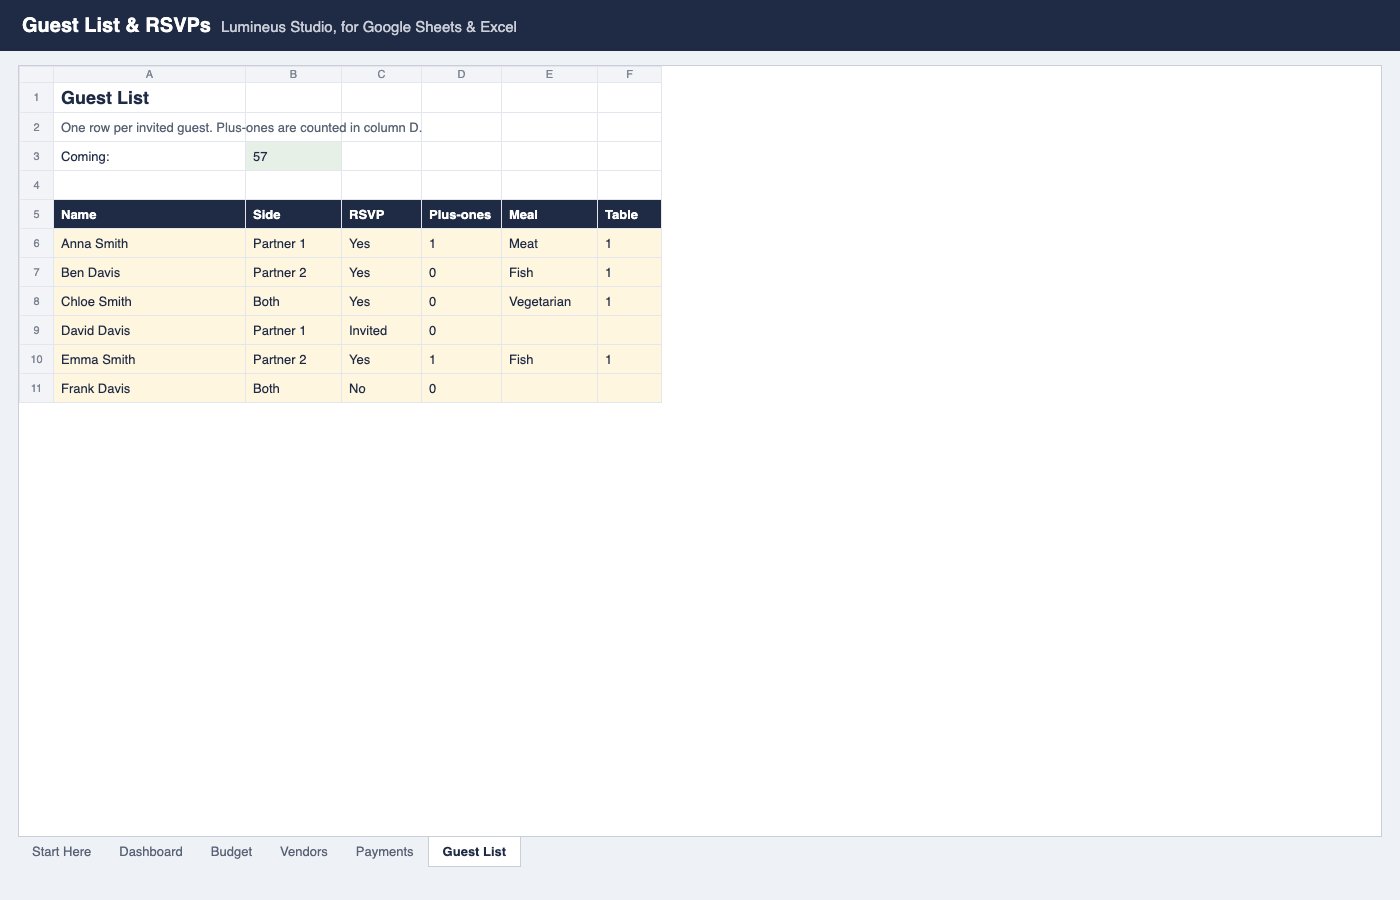Click Chloe Smith's 'Vegetarian' meal cell
This screenshot has width=1400, height=900.
(x=549, y=301)
